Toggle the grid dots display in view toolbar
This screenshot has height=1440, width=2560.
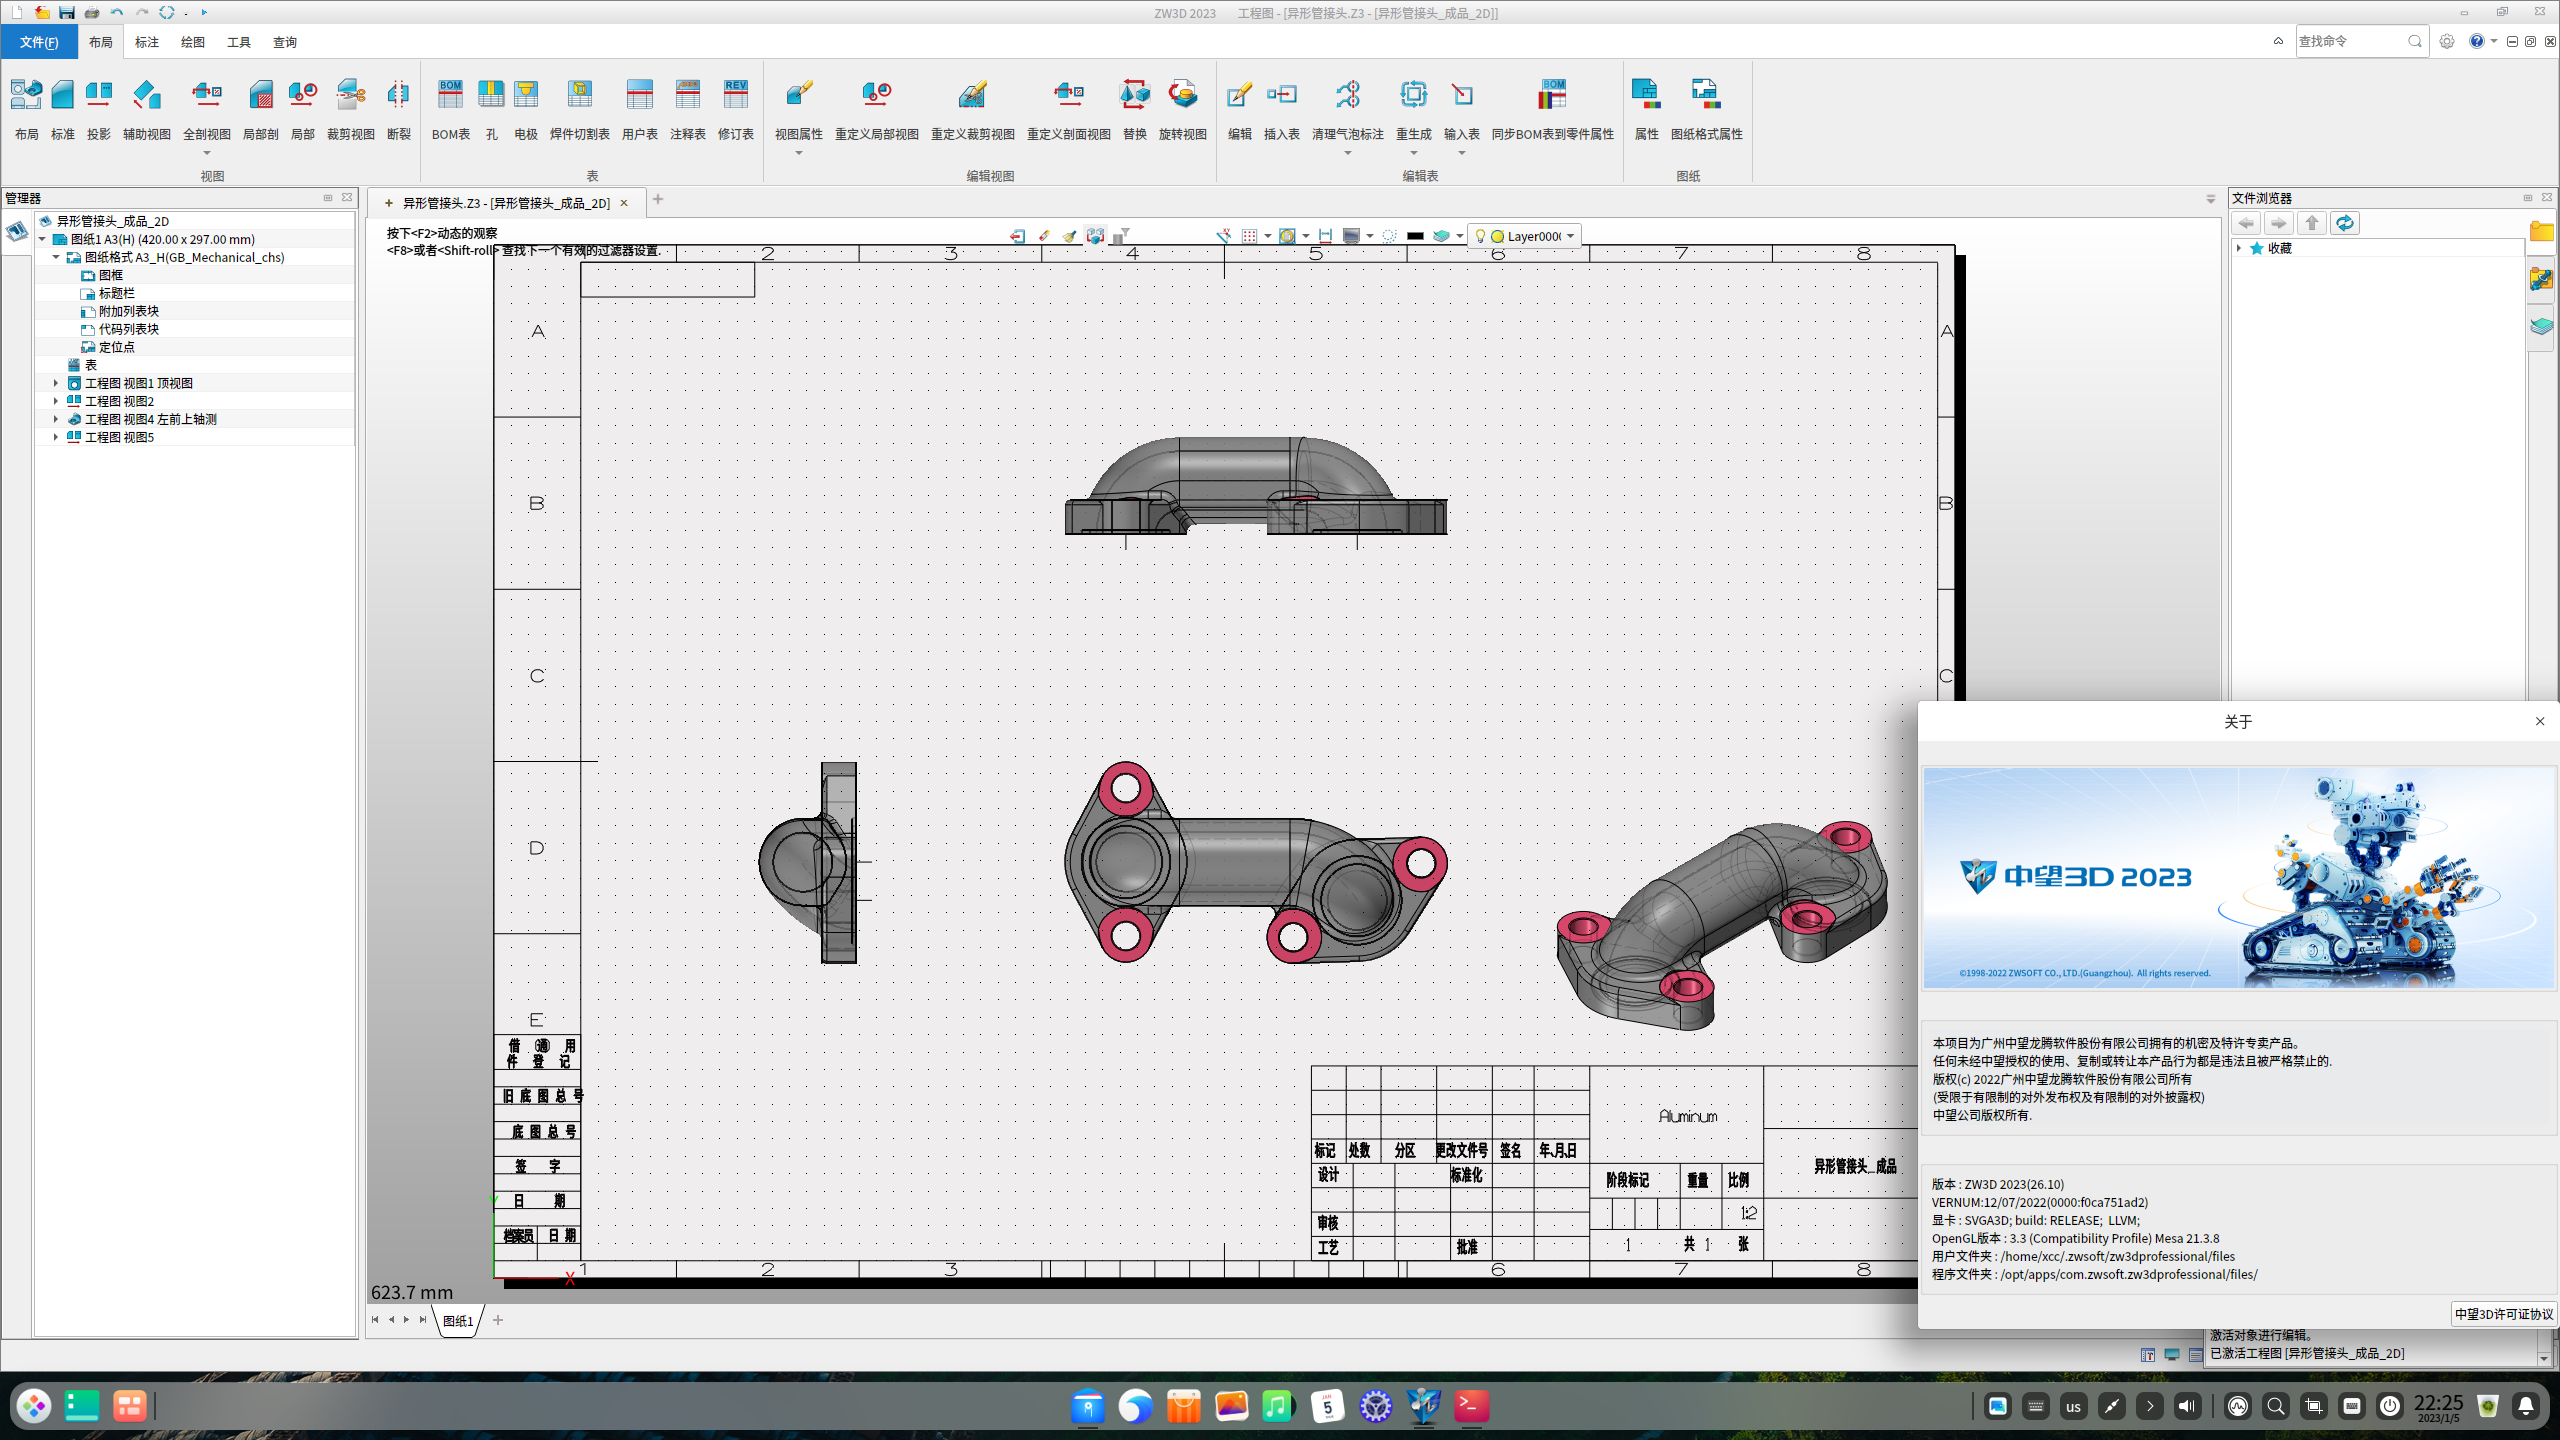(1249, 236)
